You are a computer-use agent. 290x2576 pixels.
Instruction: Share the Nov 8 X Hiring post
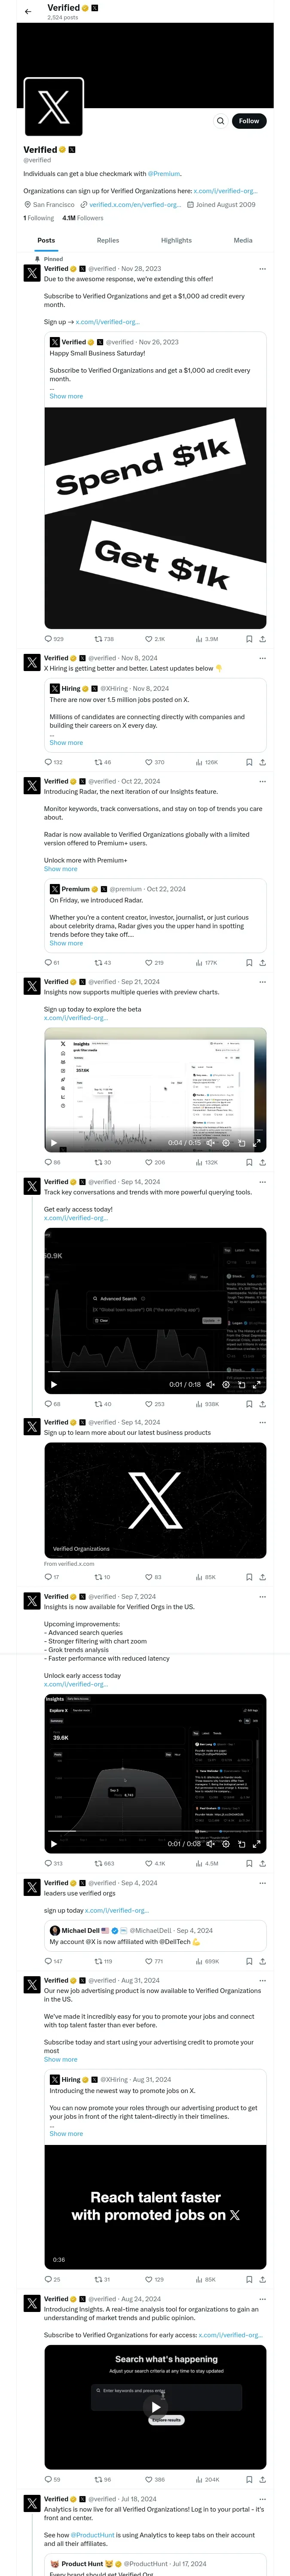pyautogui.click(x=262, y=762)
